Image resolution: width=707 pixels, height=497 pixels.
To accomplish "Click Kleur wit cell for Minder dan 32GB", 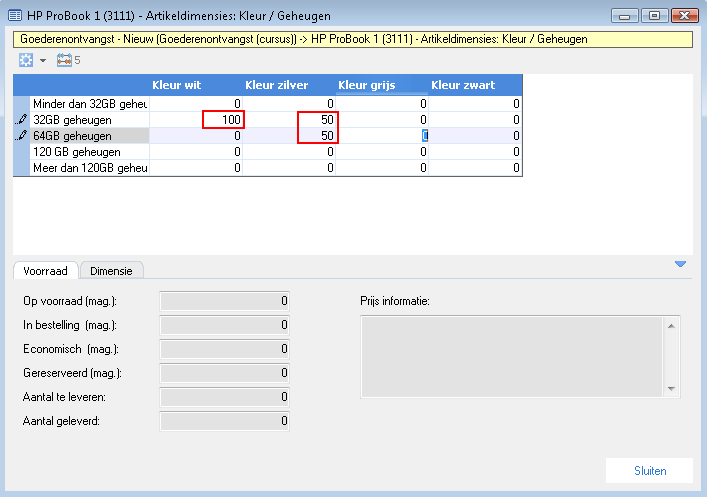I will pos(196,104).
